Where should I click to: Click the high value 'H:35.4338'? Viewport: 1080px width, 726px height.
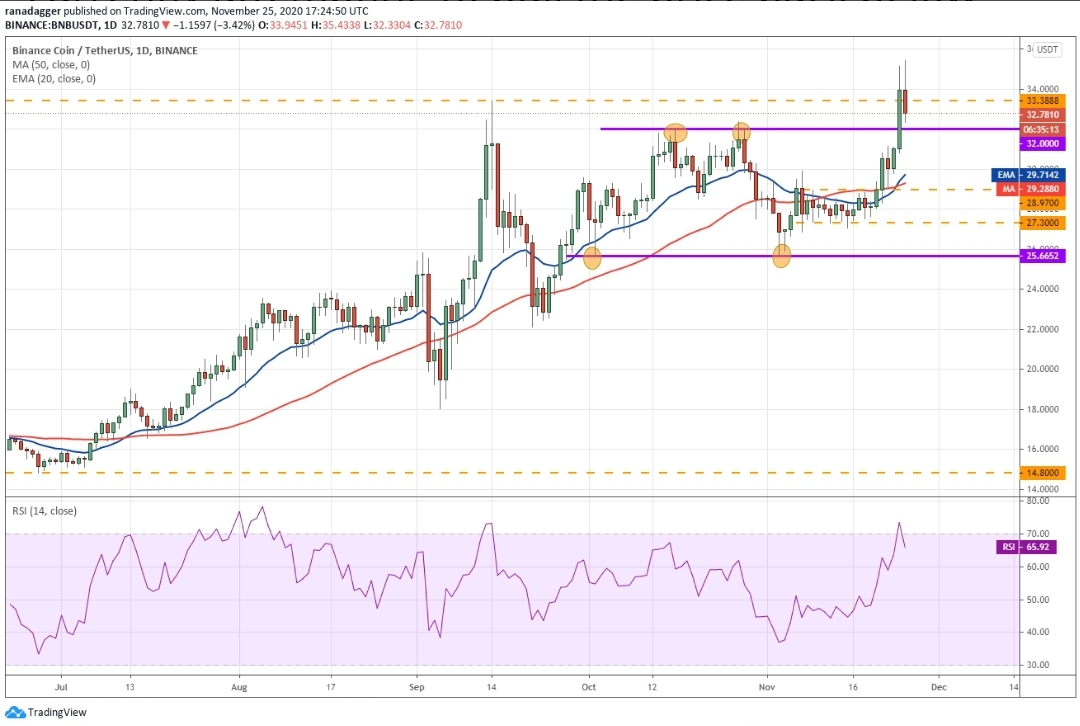[336, 25]
